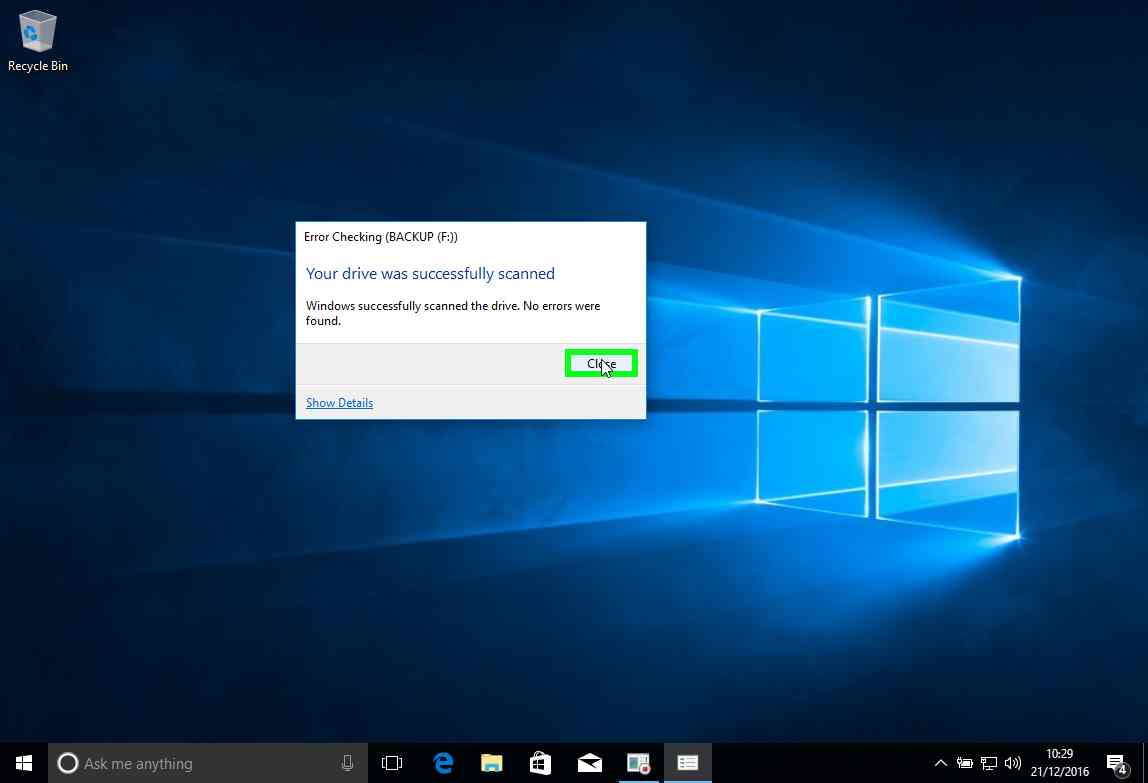Screen dimensions: 1148x783
Task: Activate the Cortana microphone icon
Action: point(347,763)
